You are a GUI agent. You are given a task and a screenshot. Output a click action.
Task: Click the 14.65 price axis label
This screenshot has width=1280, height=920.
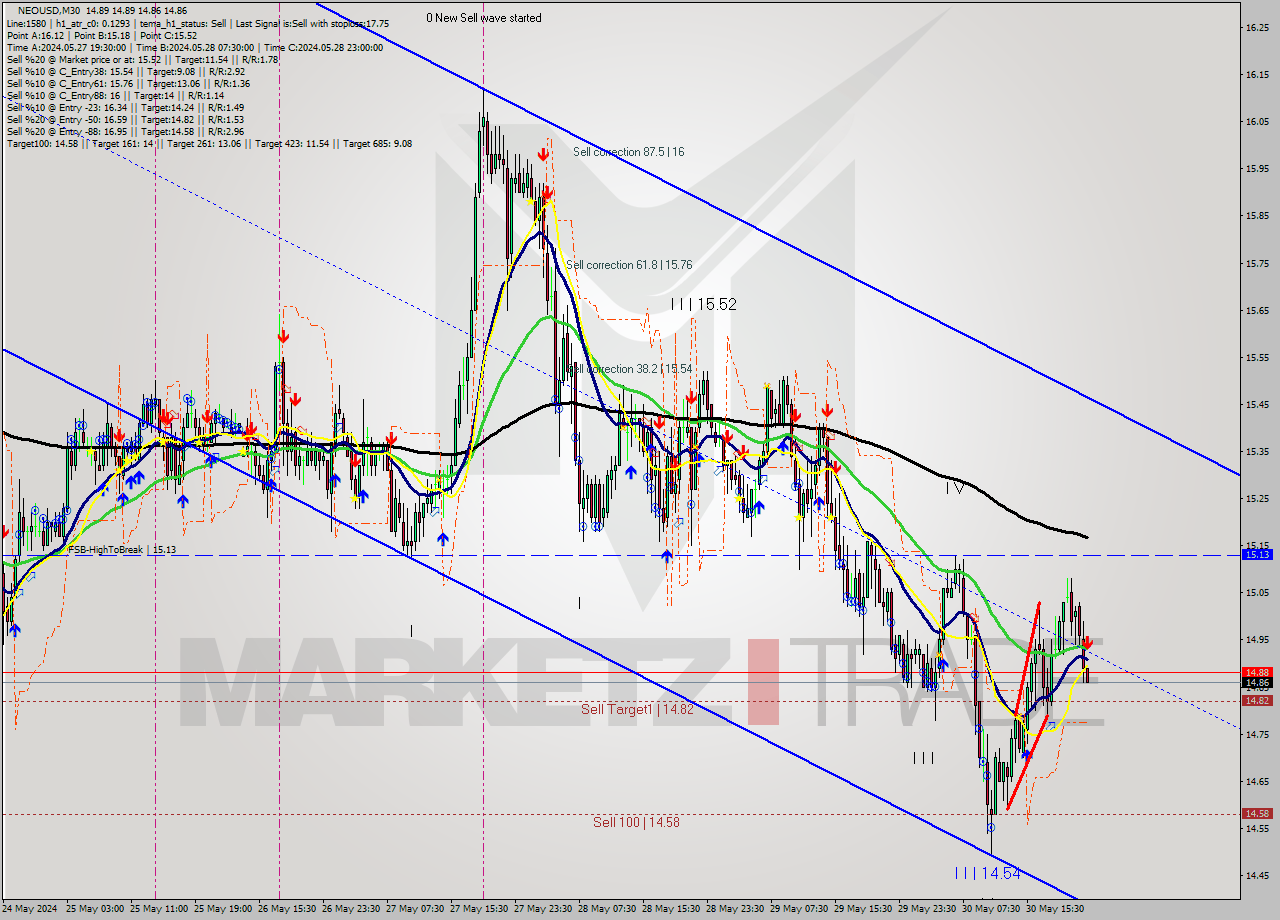(1256, 781)
